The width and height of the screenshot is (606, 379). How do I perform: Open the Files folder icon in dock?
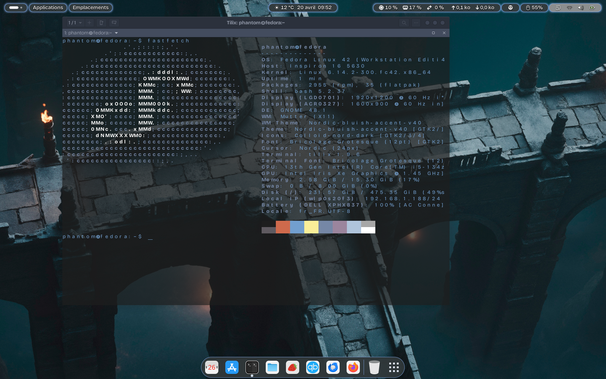click(272, 367)
